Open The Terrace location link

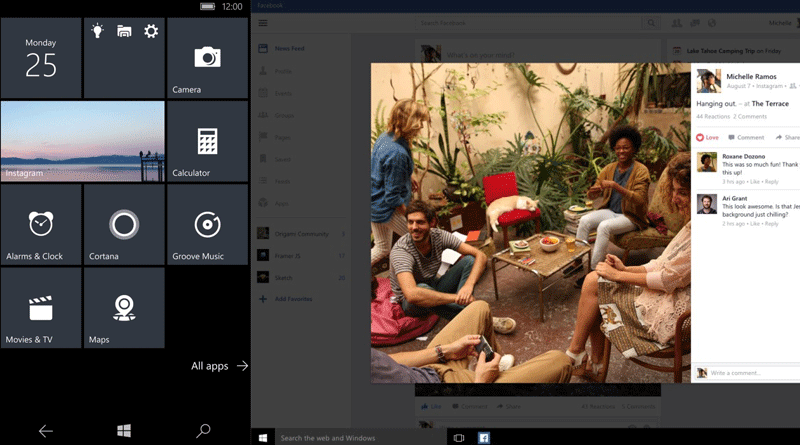[x=770, y=104]
